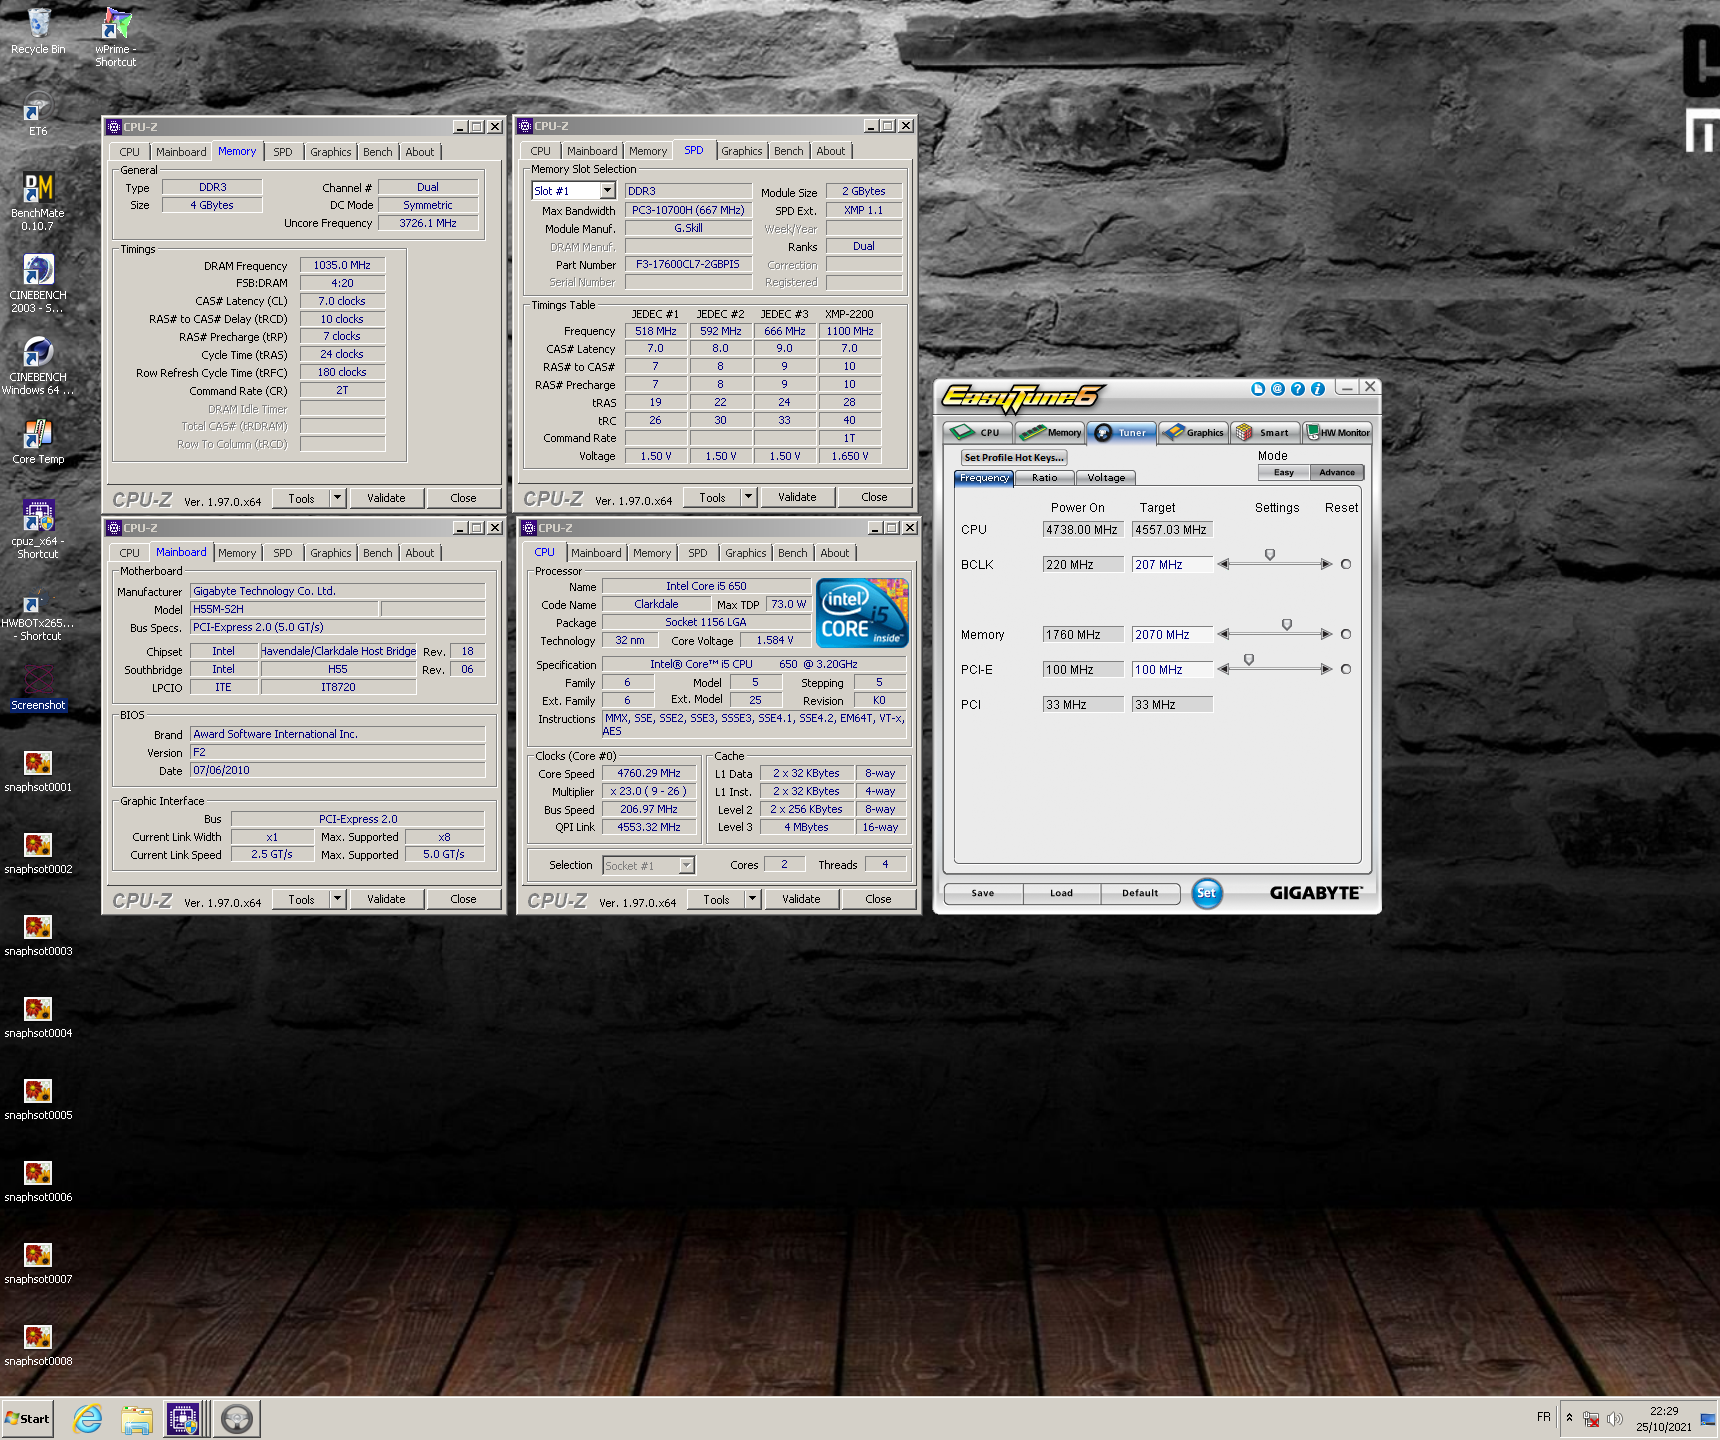The height and width of the screenshot is (1440, 1720).
Task: Show hidden system tray icons
Action: click(1569, 1418)
